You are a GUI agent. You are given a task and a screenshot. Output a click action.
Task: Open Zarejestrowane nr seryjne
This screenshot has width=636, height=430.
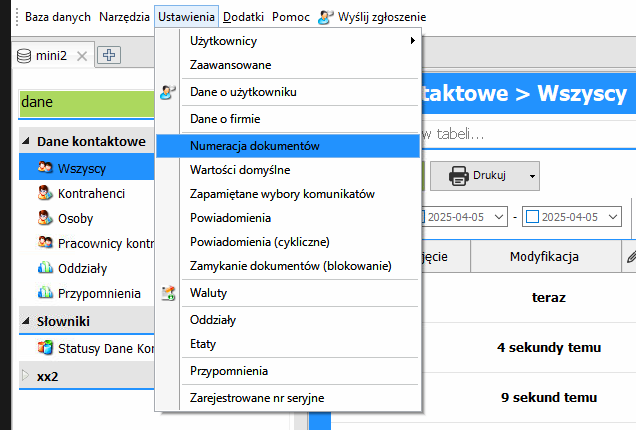(288, 398)
